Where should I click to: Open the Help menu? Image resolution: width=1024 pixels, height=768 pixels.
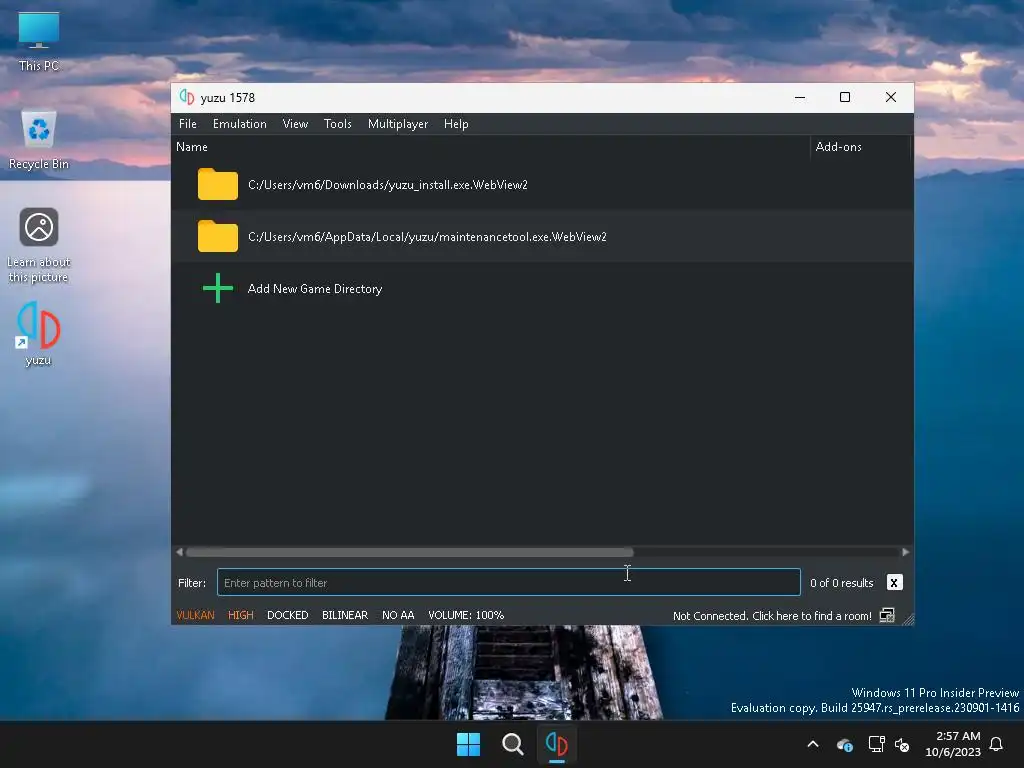pyautogui.click(x=456, y=124)
